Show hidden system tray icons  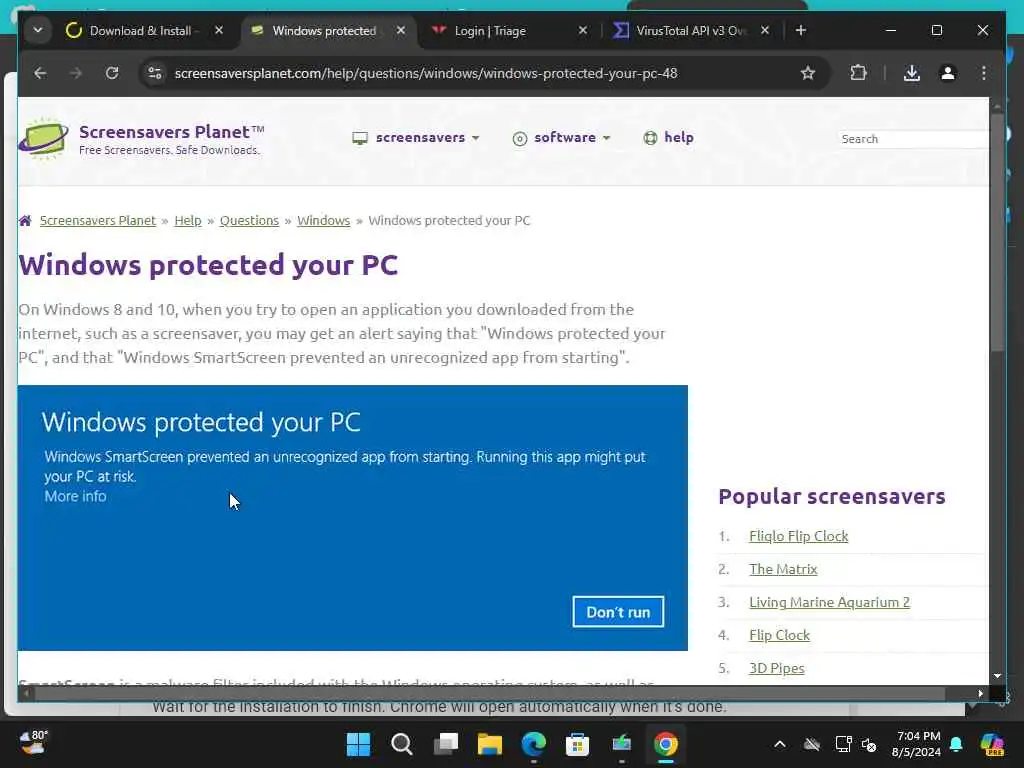coord(780,744)
